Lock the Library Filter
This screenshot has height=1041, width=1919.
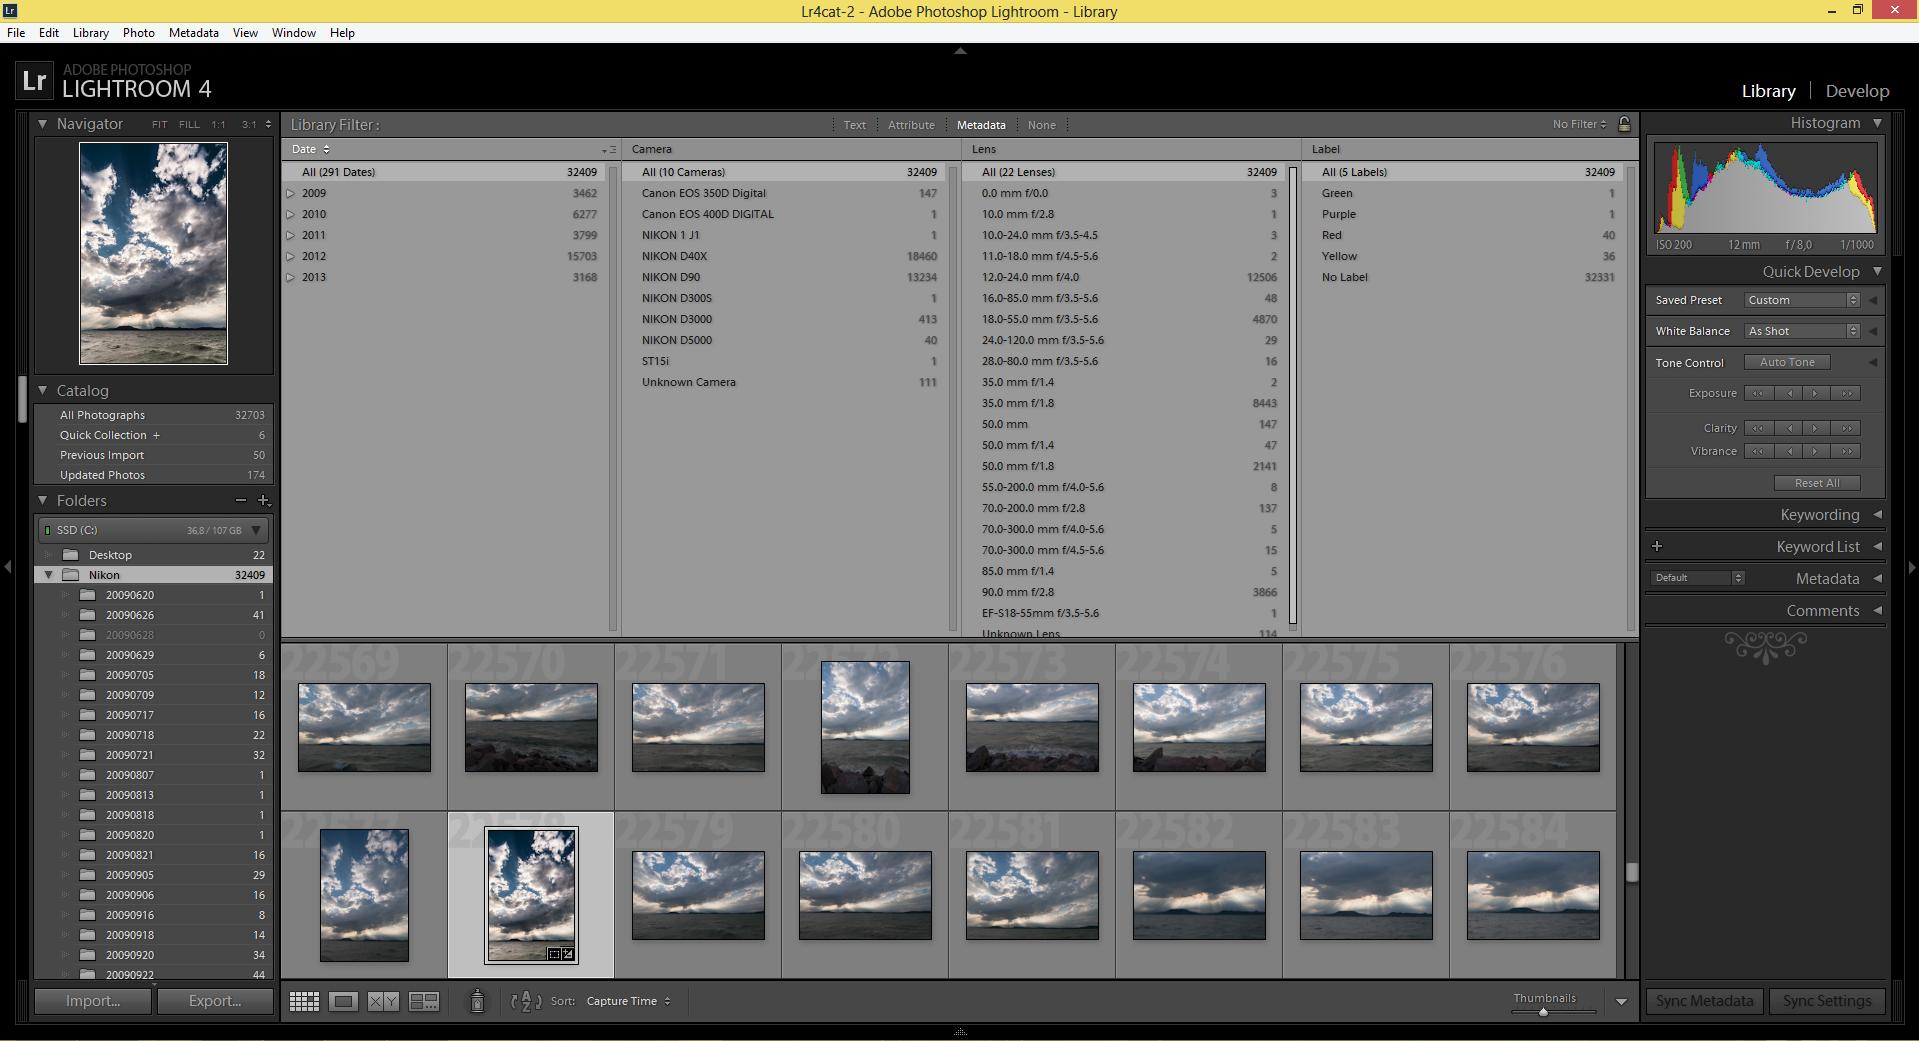click(1624, 124)
